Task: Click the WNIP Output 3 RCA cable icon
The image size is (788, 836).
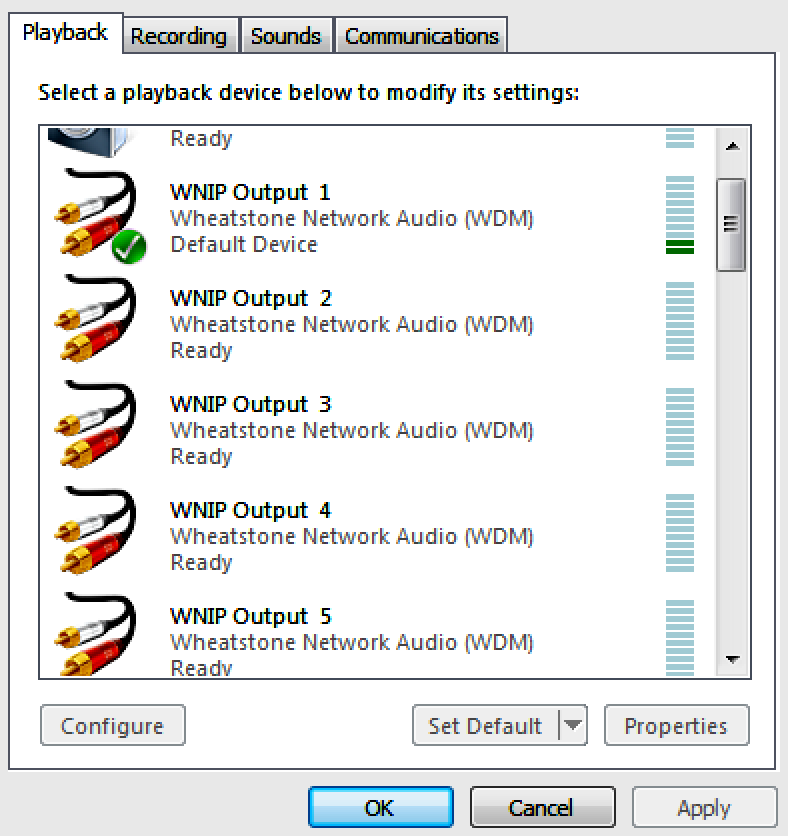Action: [x=96, y=425]
